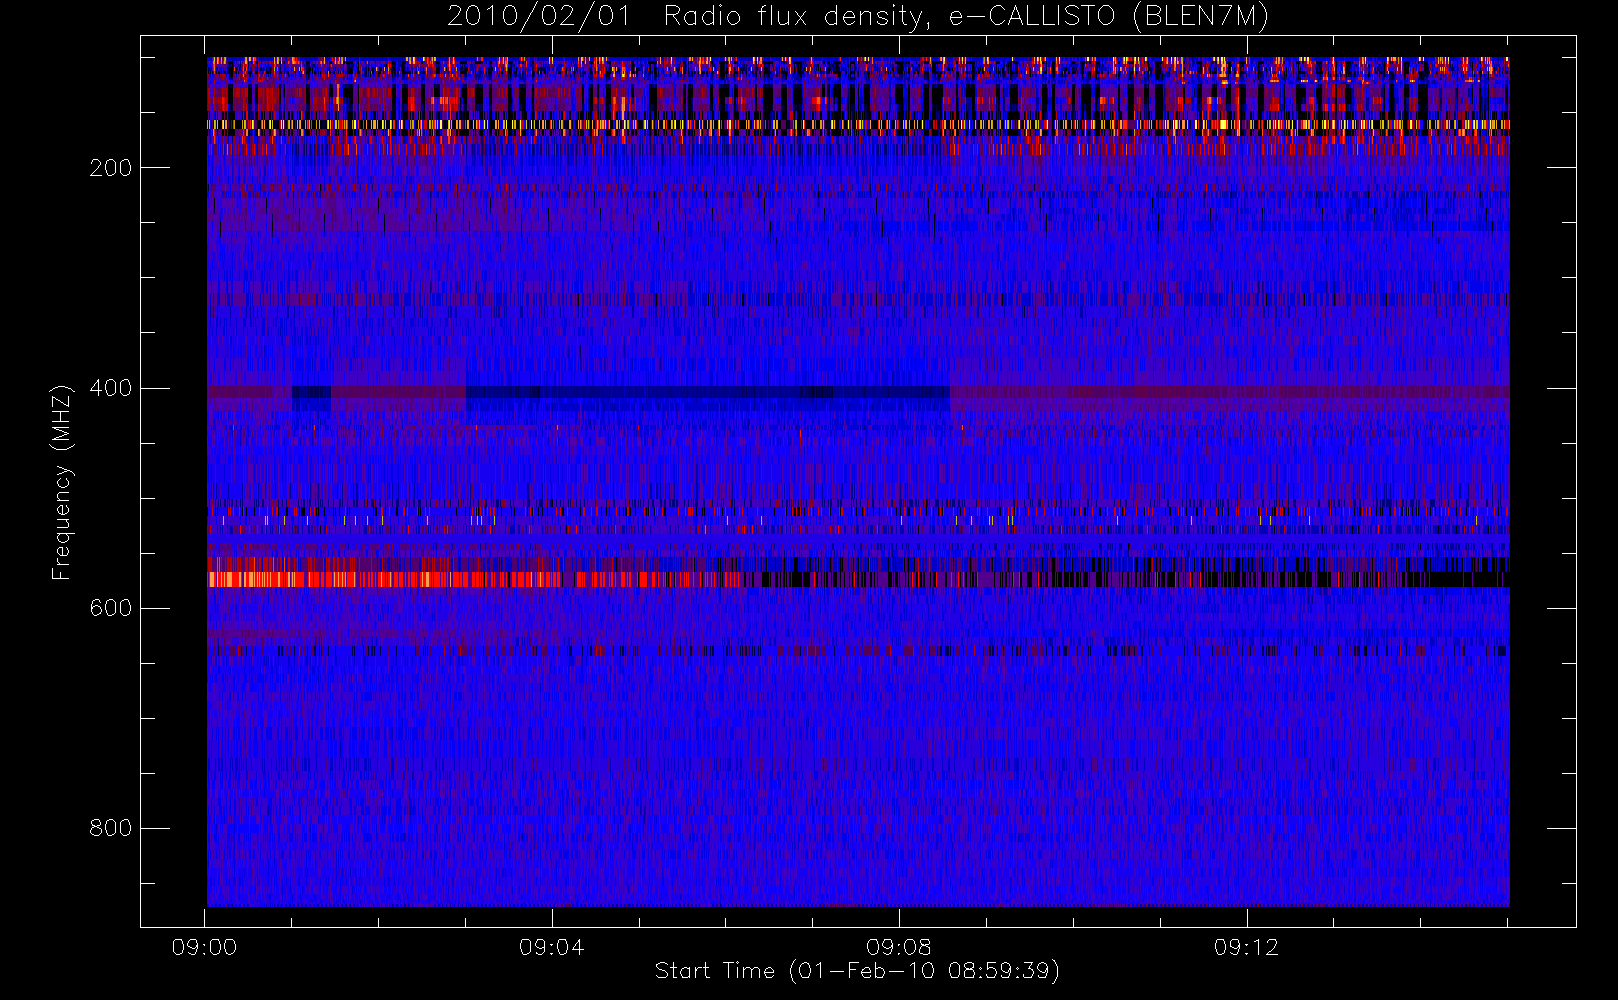Select the 200 frequency tick label
1618x1000 pixels.
110,168
